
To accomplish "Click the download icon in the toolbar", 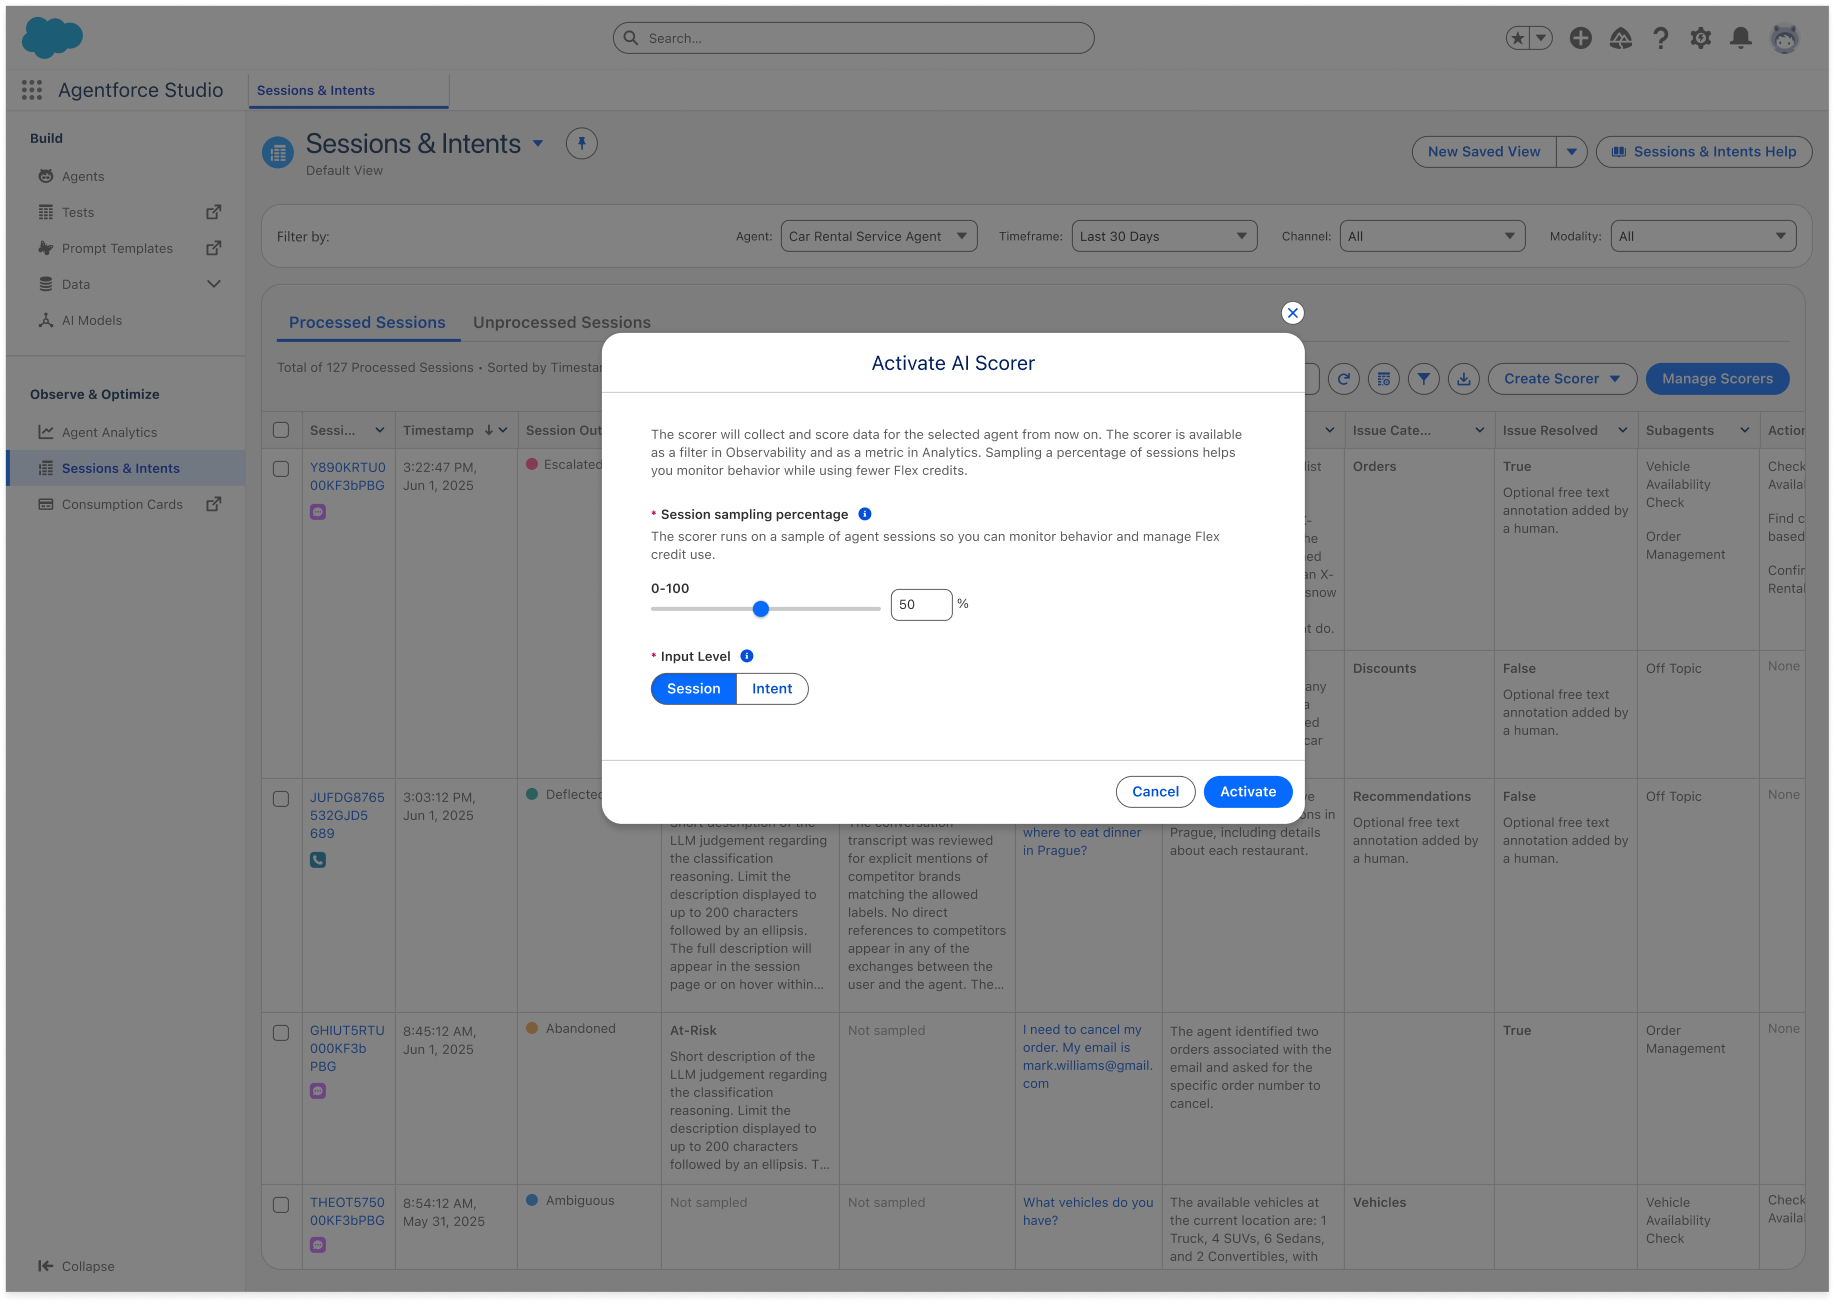I will 1464,379.
